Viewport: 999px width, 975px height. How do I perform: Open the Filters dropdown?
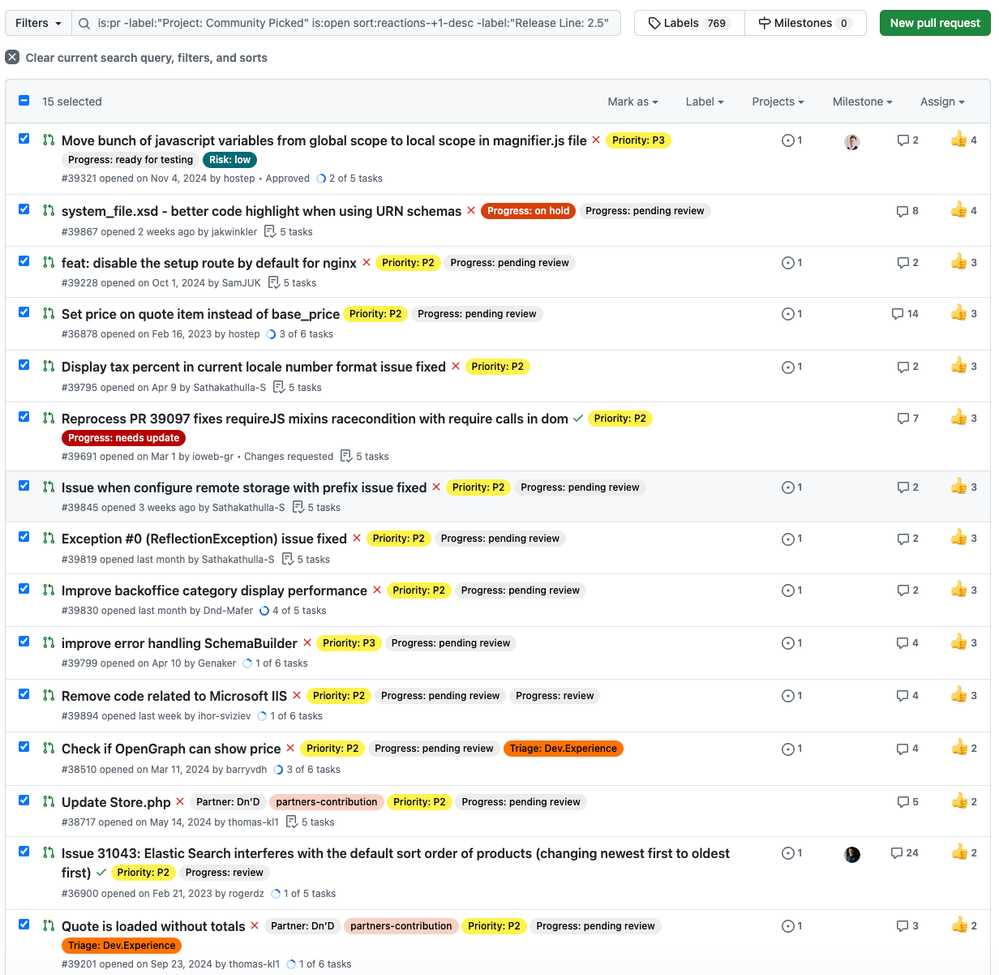(39, 23)
